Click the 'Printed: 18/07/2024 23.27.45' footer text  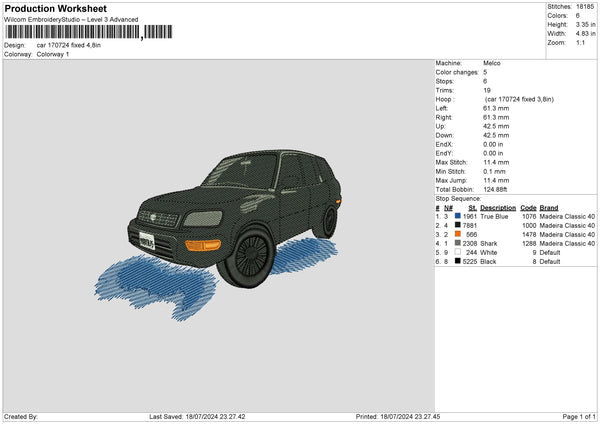click(398, 417)
